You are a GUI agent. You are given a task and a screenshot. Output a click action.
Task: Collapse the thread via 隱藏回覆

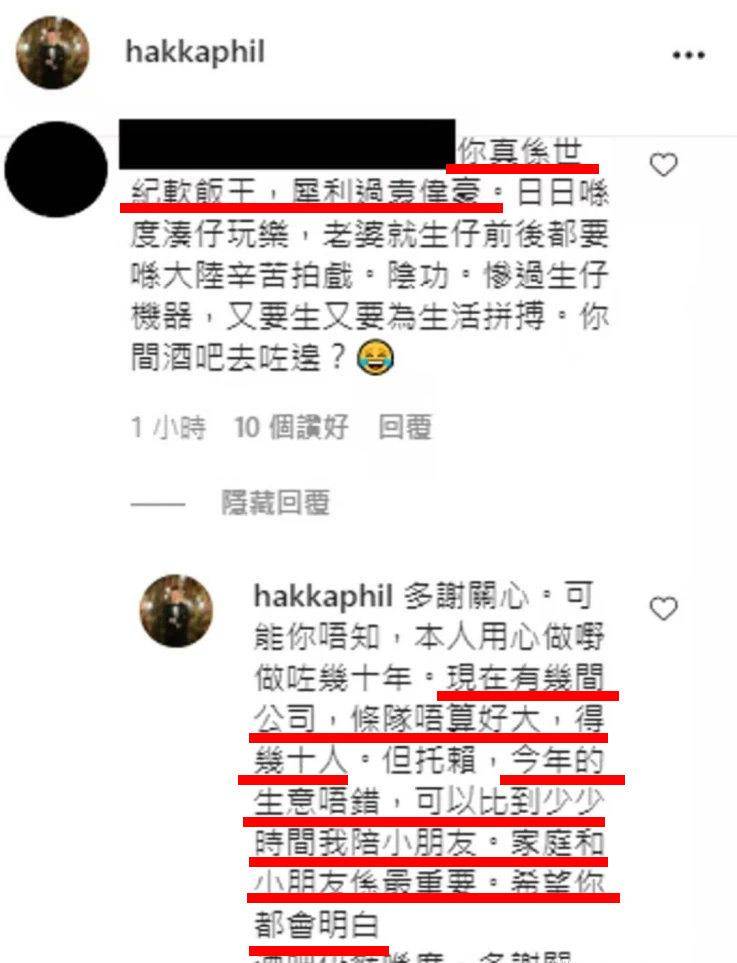(275, 503)
